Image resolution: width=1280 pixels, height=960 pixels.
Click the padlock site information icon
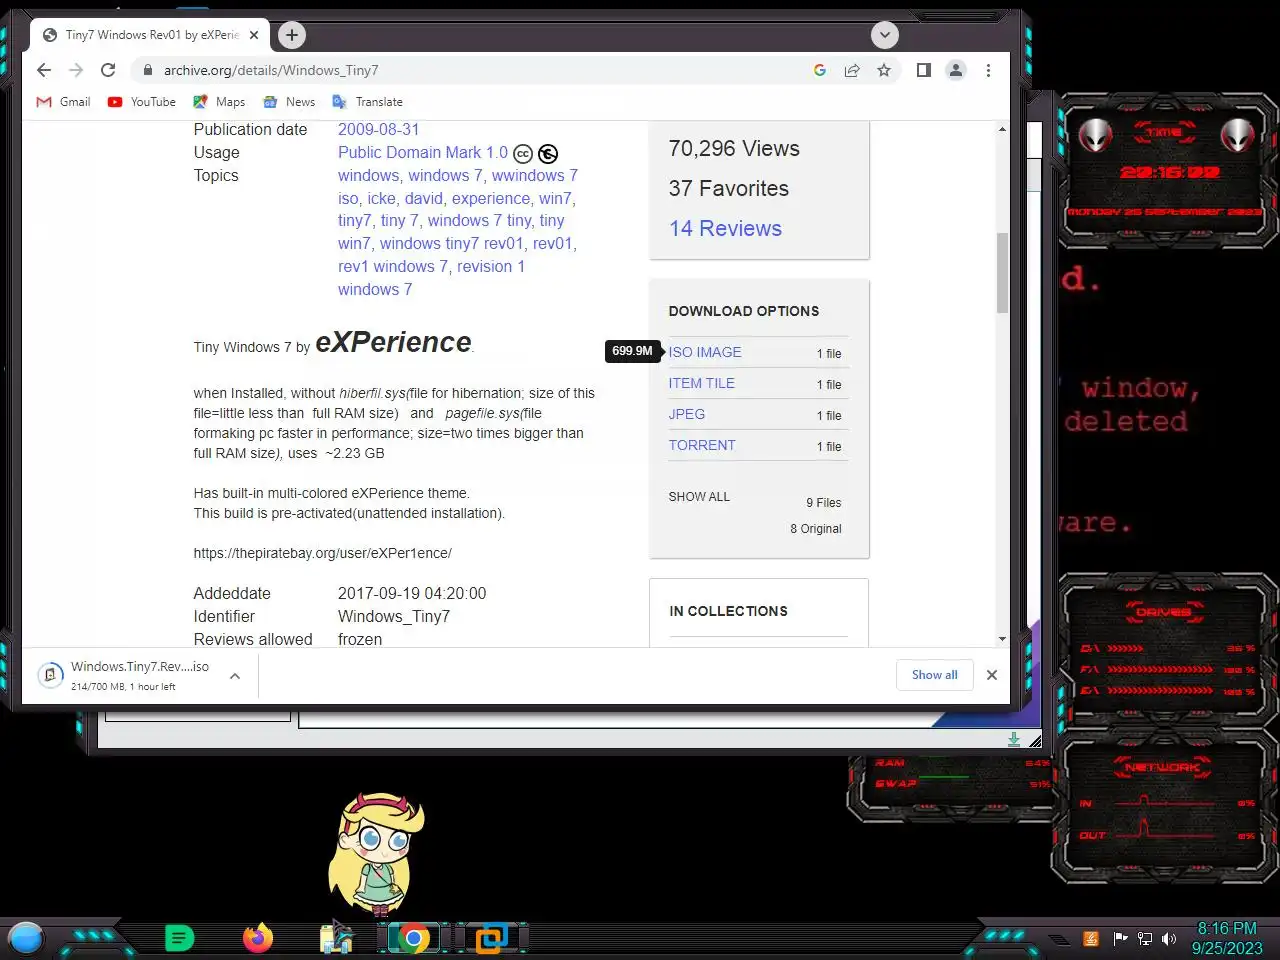tap(148, 70)
